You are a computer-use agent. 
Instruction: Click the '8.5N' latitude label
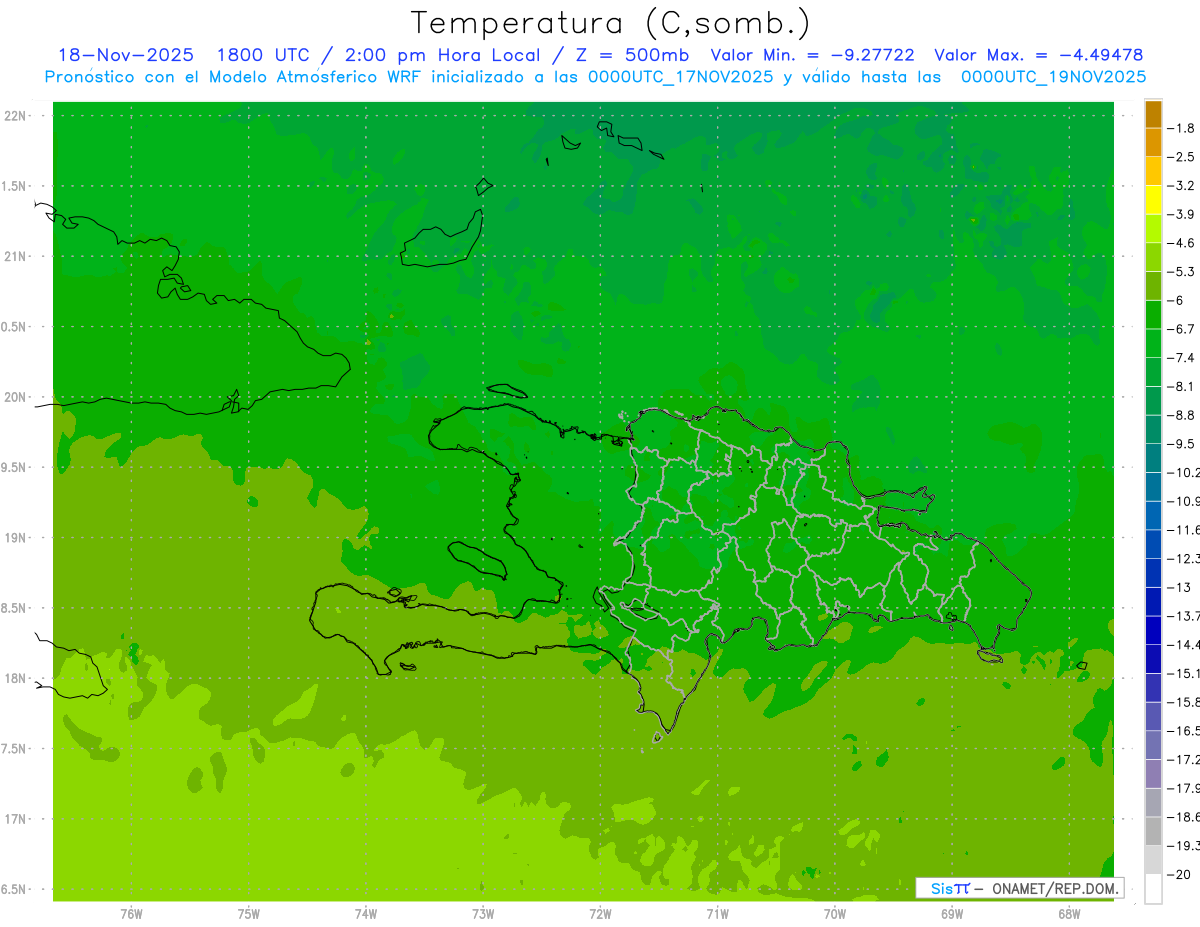15,608
